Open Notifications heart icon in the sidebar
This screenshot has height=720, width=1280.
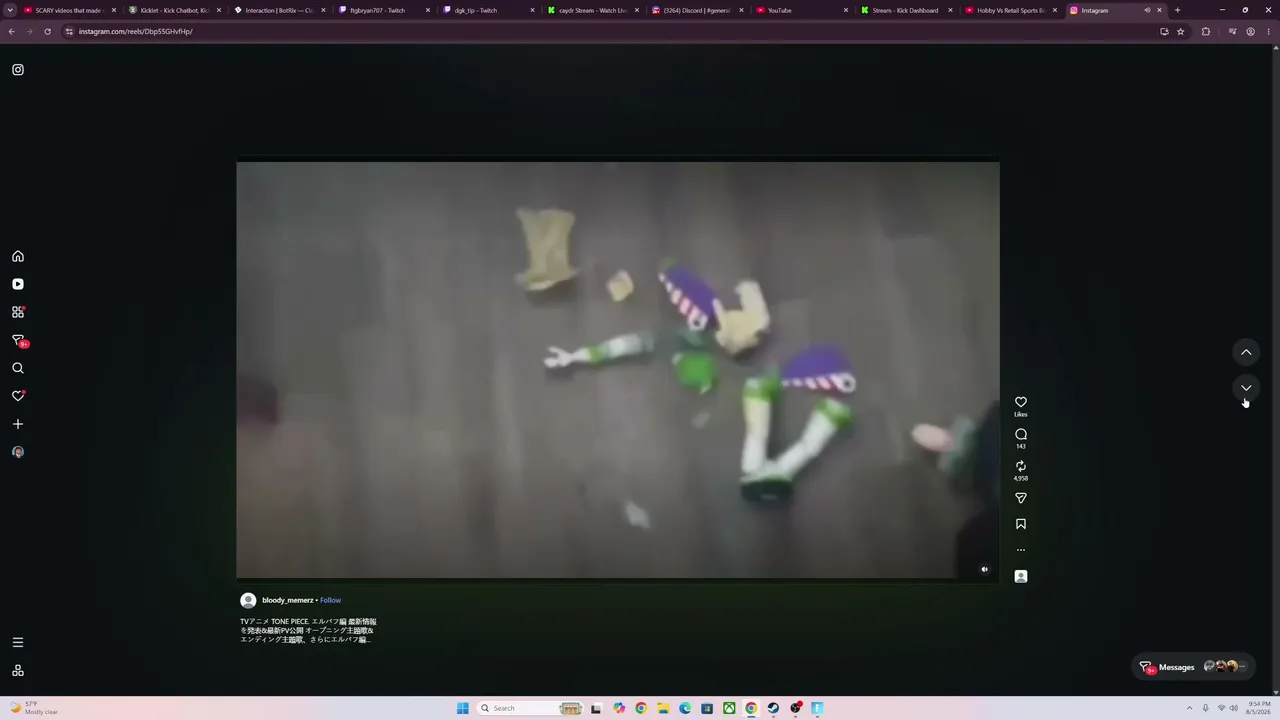[18, 396]
